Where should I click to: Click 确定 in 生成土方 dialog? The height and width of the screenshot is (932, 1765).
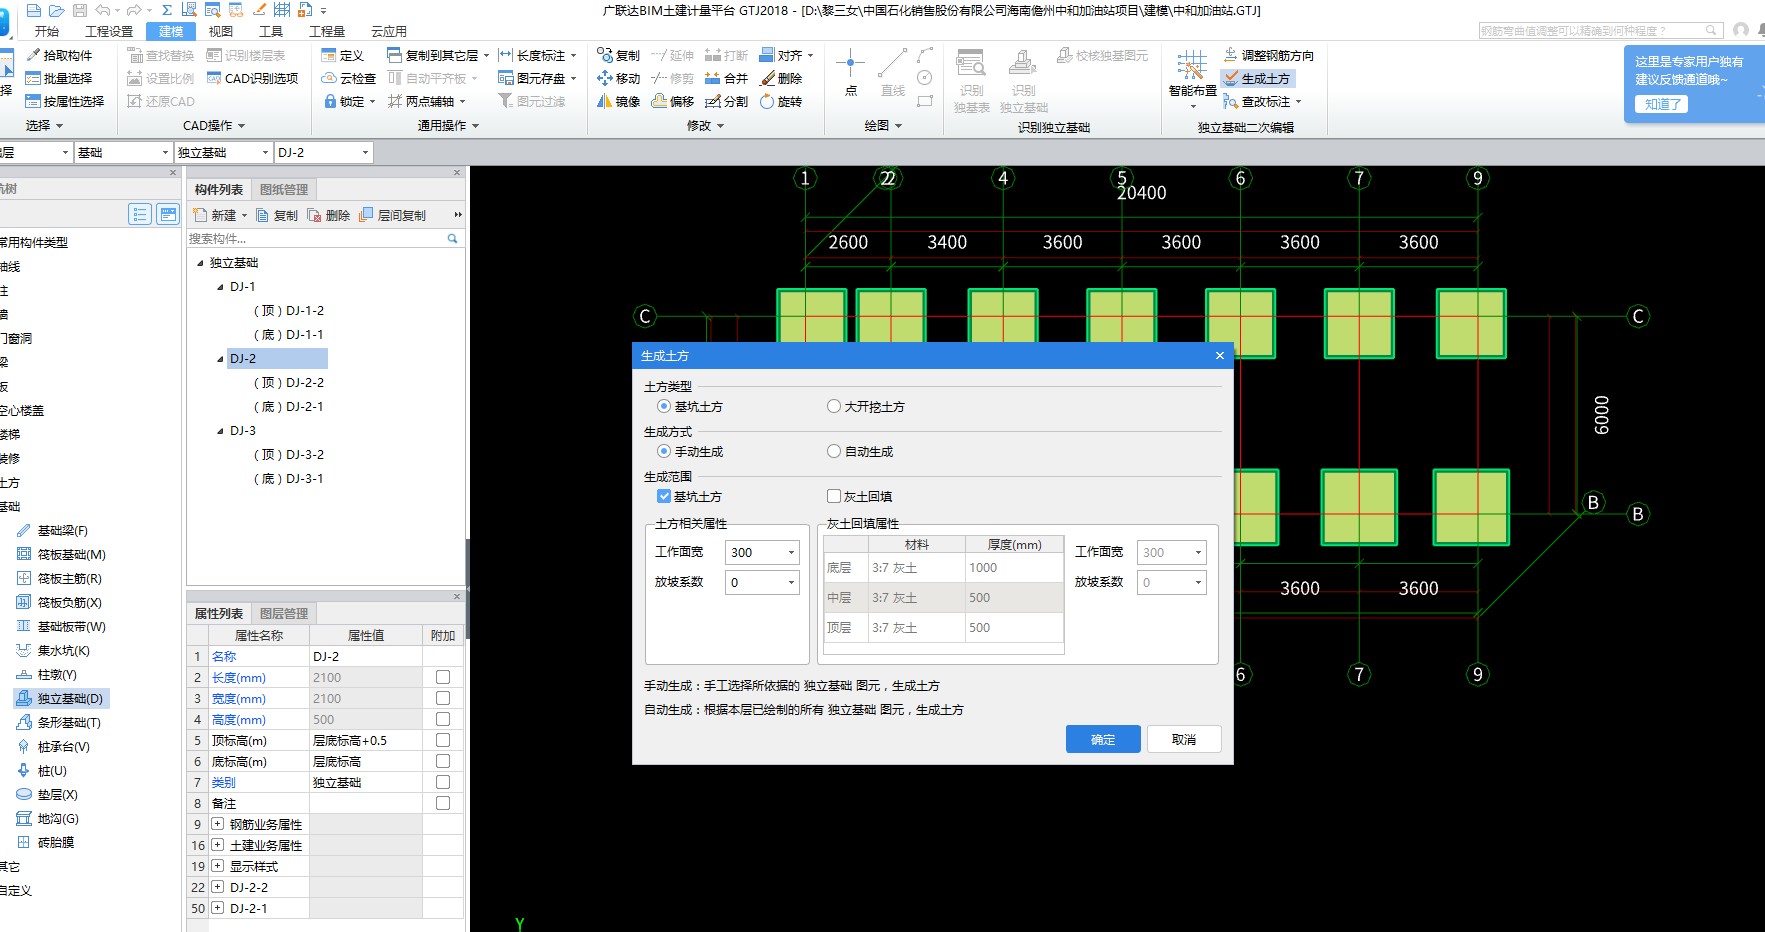coord(1103,739)
